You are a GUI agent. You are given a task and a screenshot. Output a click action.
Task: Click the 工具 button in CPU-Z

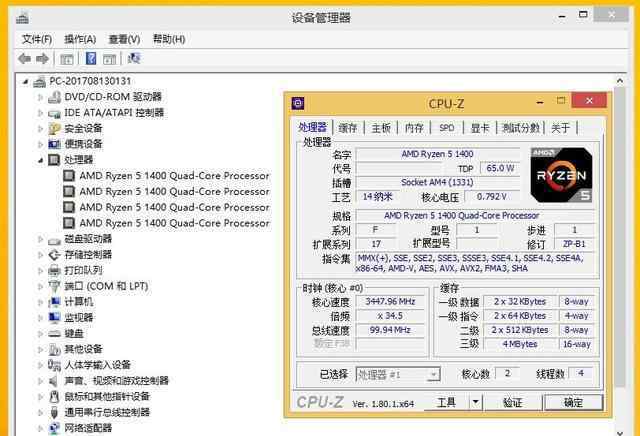click(x=447, y=402)
